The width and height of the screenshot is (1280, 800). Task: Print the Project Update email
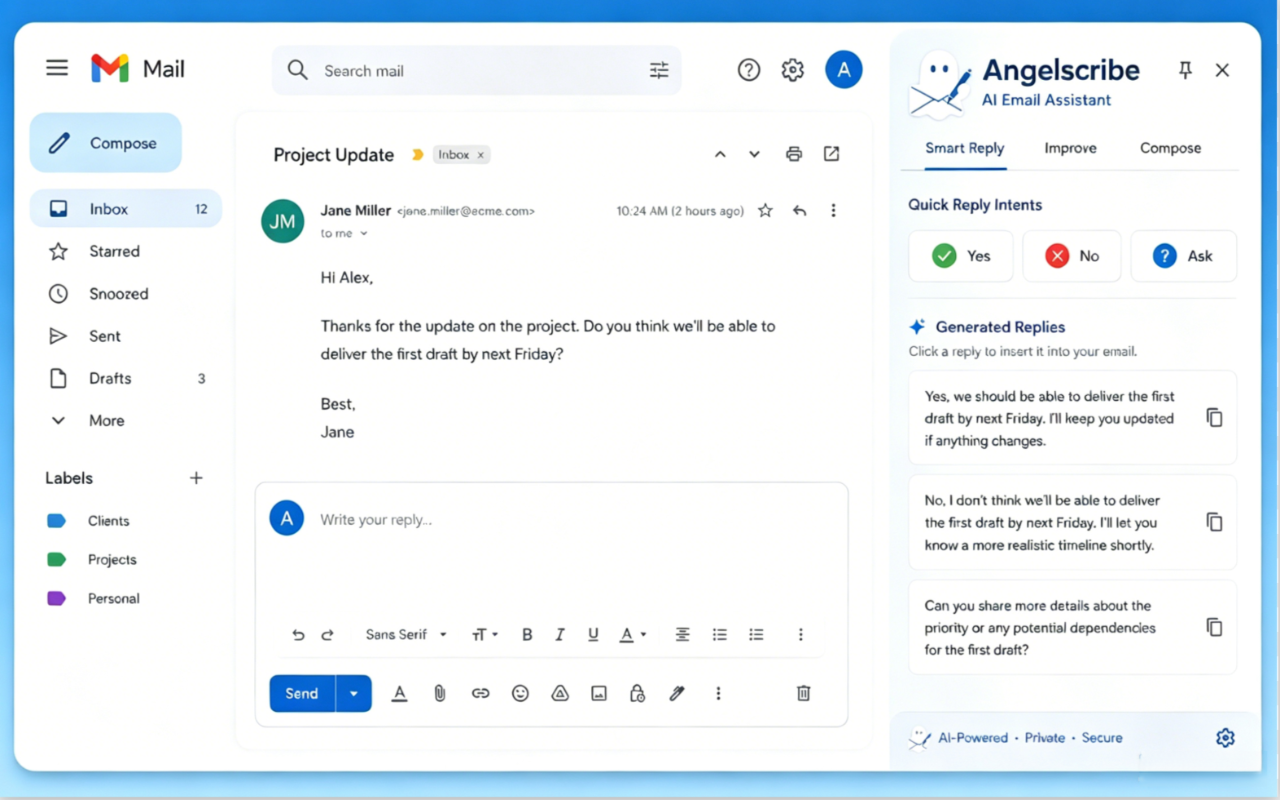click(x=794, y=154)
